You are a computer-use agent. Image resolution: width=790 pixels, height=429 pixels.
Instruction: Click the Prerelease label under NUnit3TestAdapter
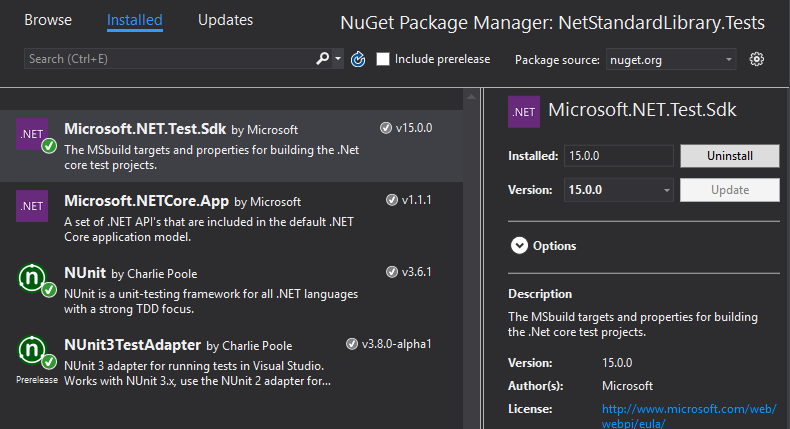37,380
